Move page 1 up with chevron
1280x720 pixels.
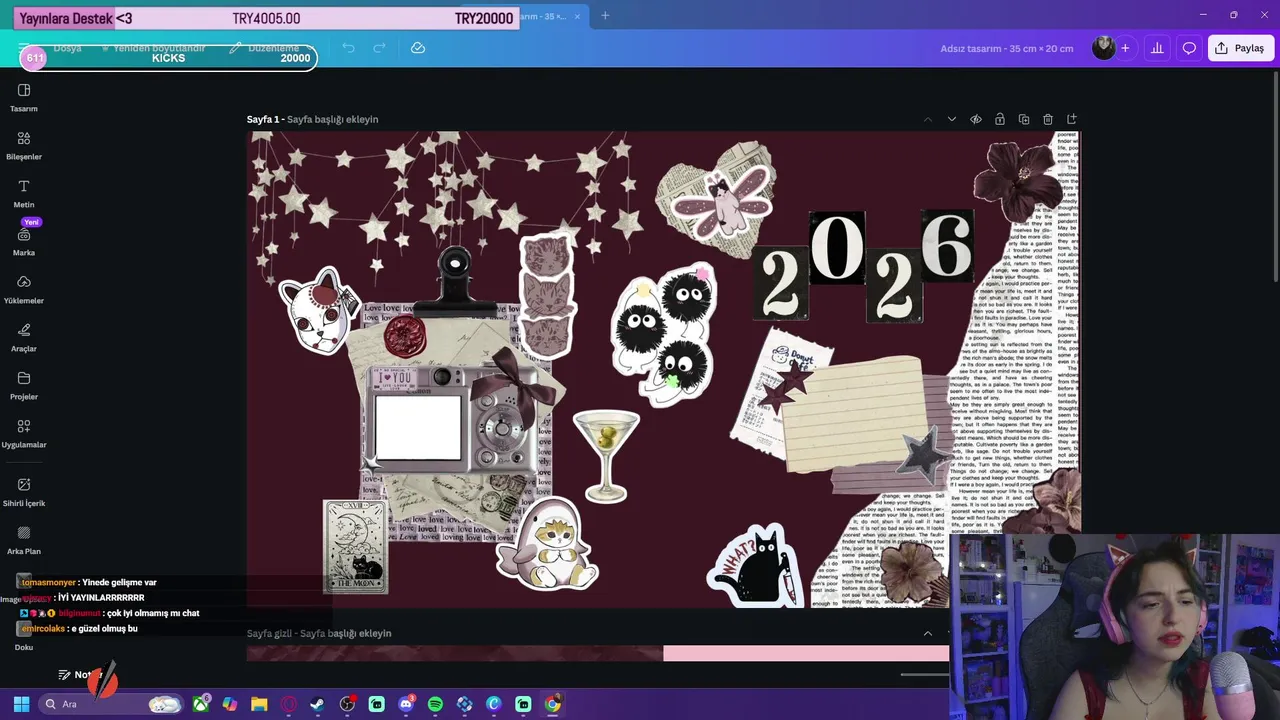[x=928, y=119]
